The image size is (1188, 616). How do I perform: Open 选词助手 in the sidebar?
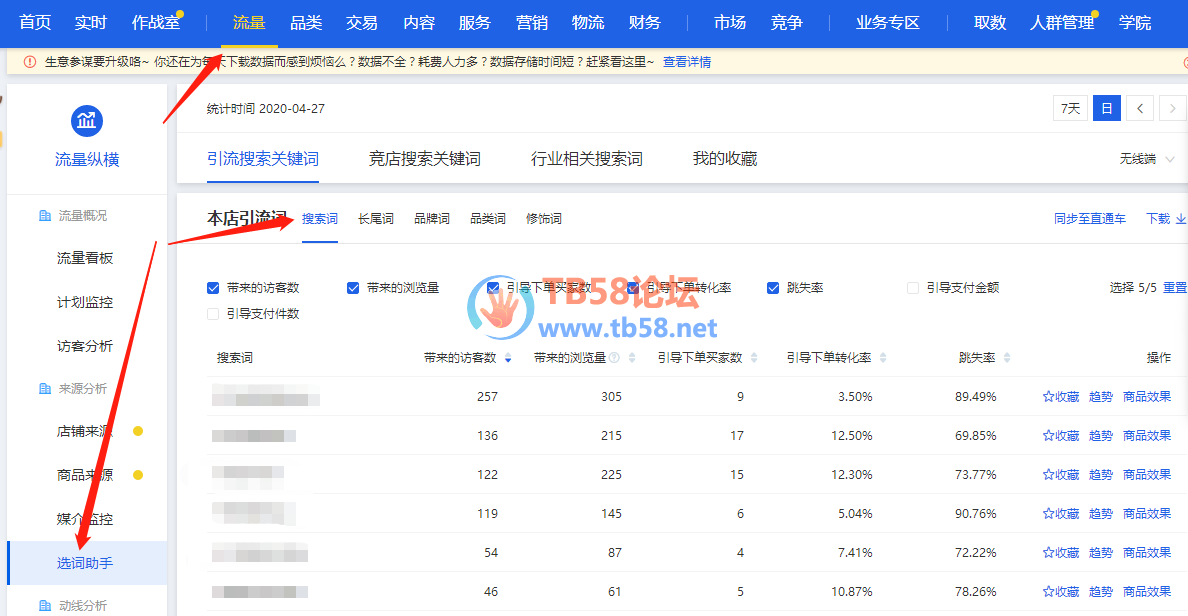[87, 563]
